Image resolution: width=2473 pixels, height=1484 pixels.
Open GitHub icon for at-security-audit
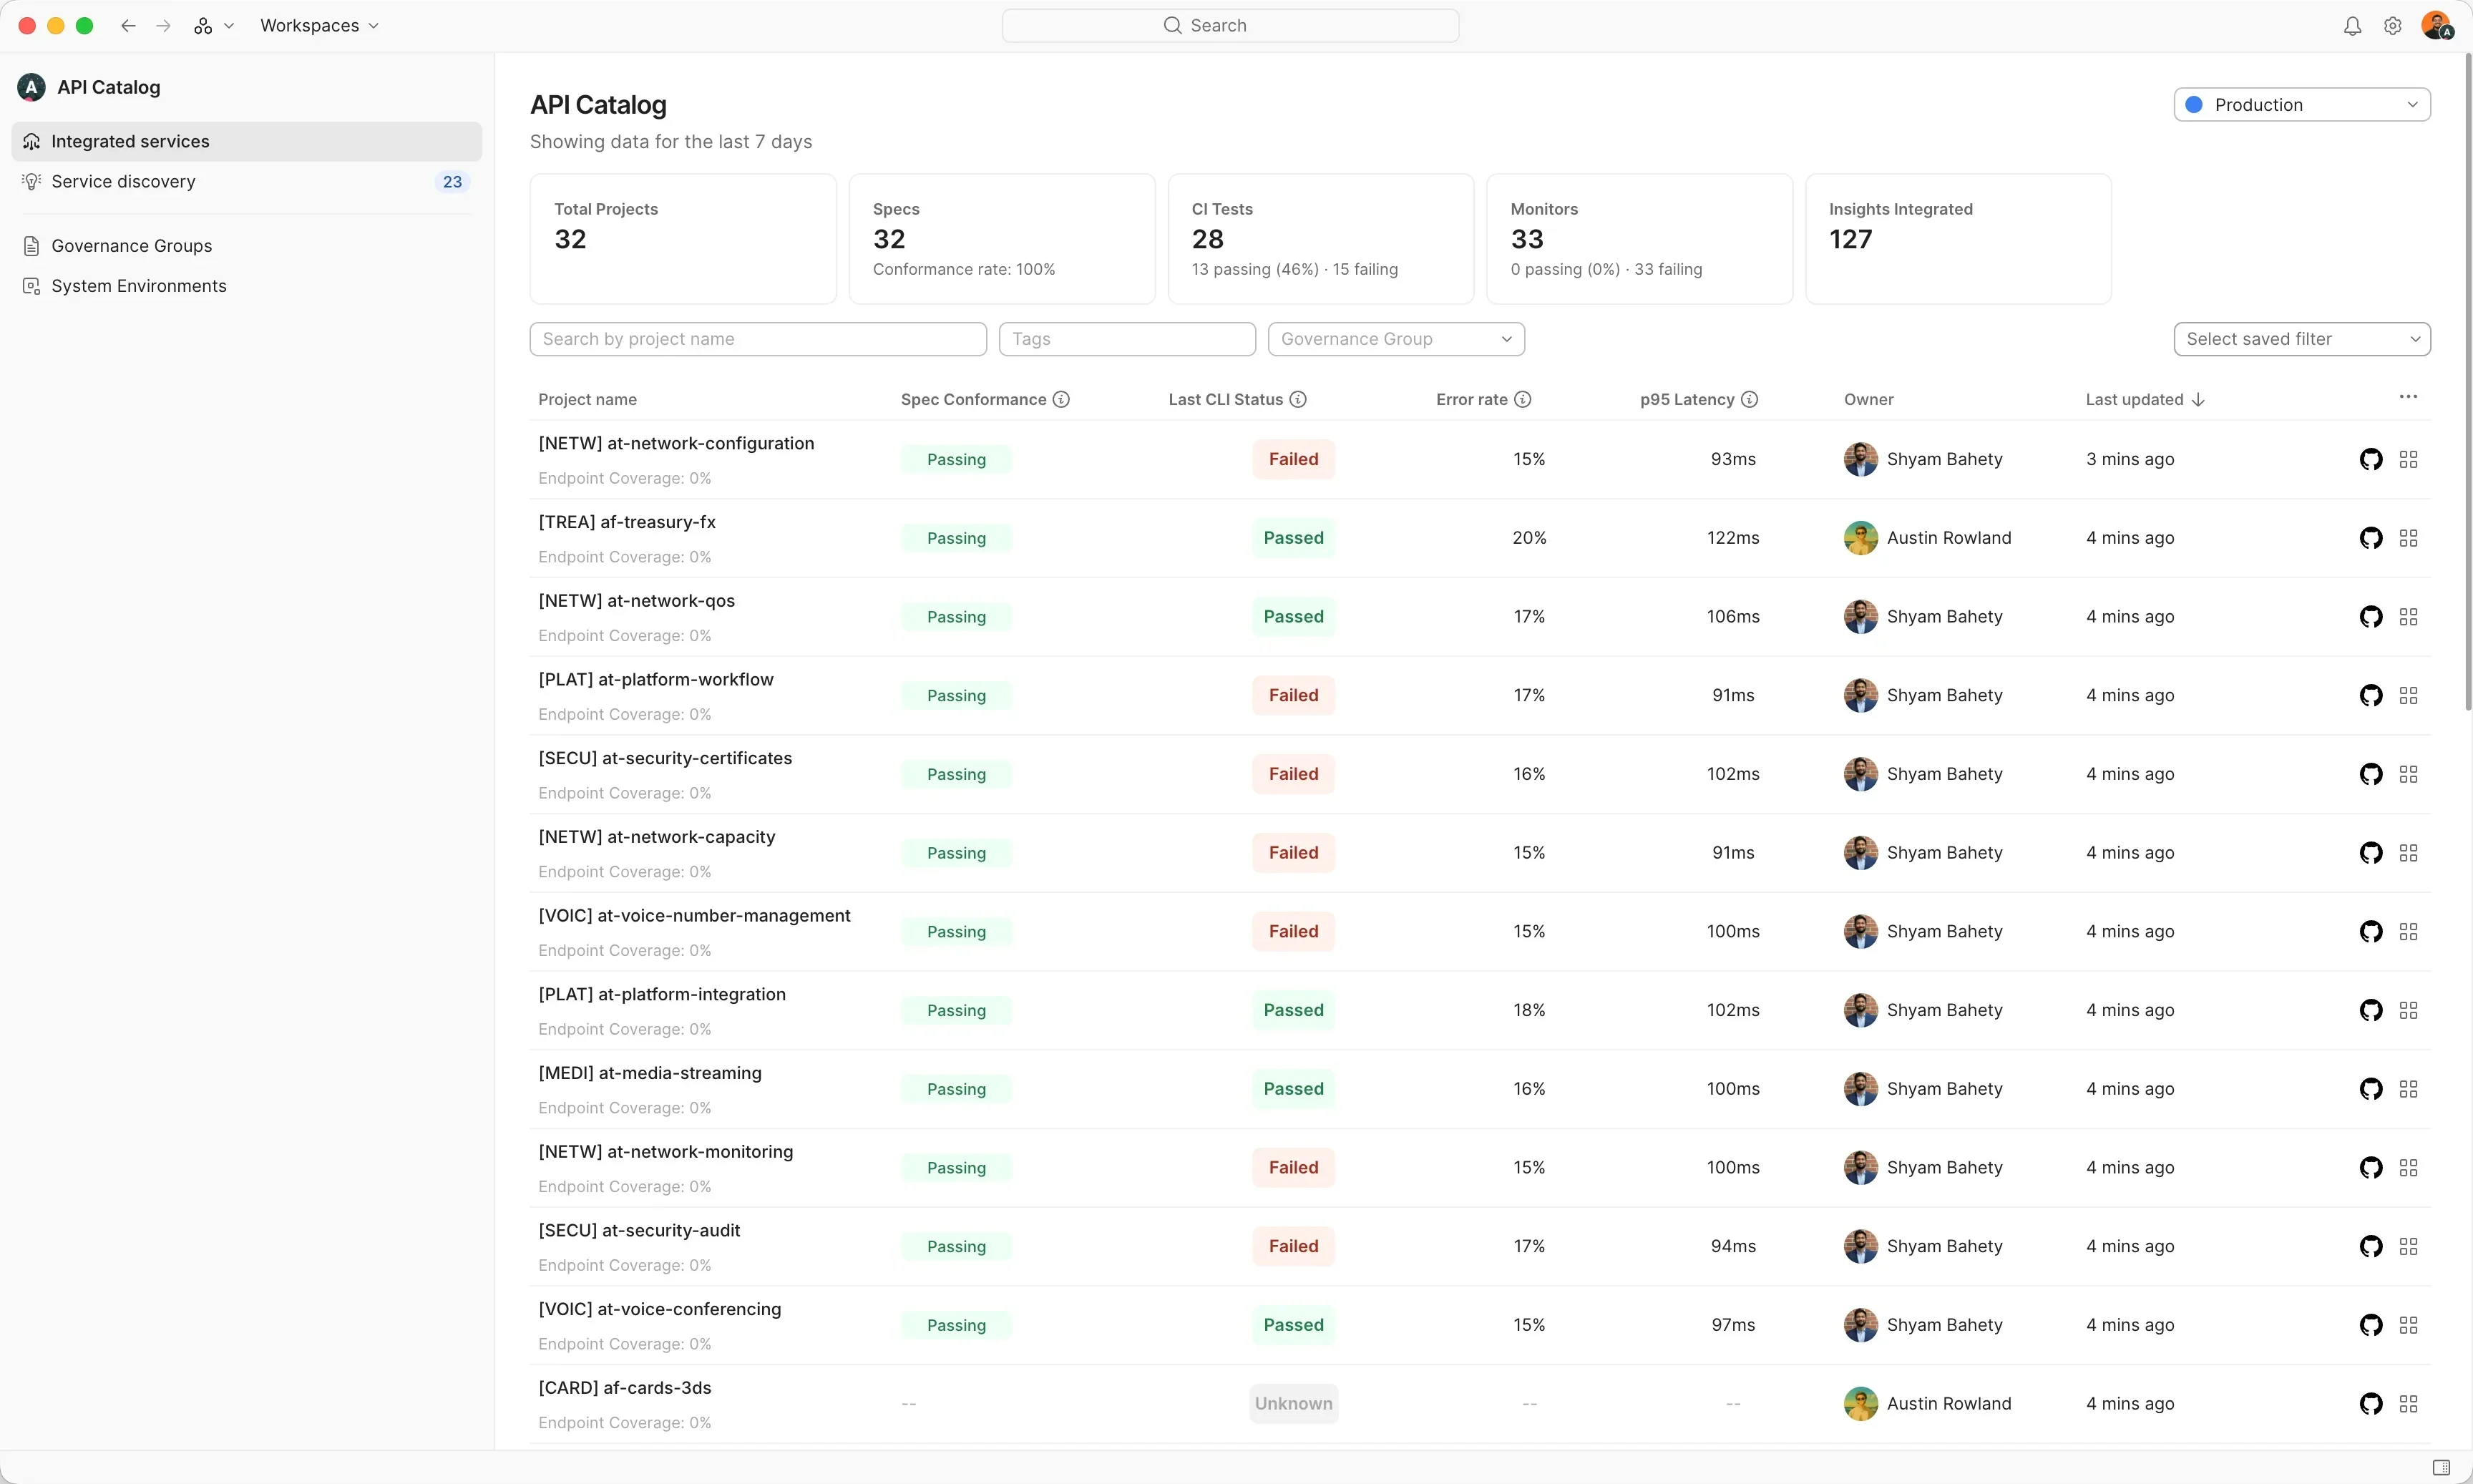(x=2371, y=1246)
